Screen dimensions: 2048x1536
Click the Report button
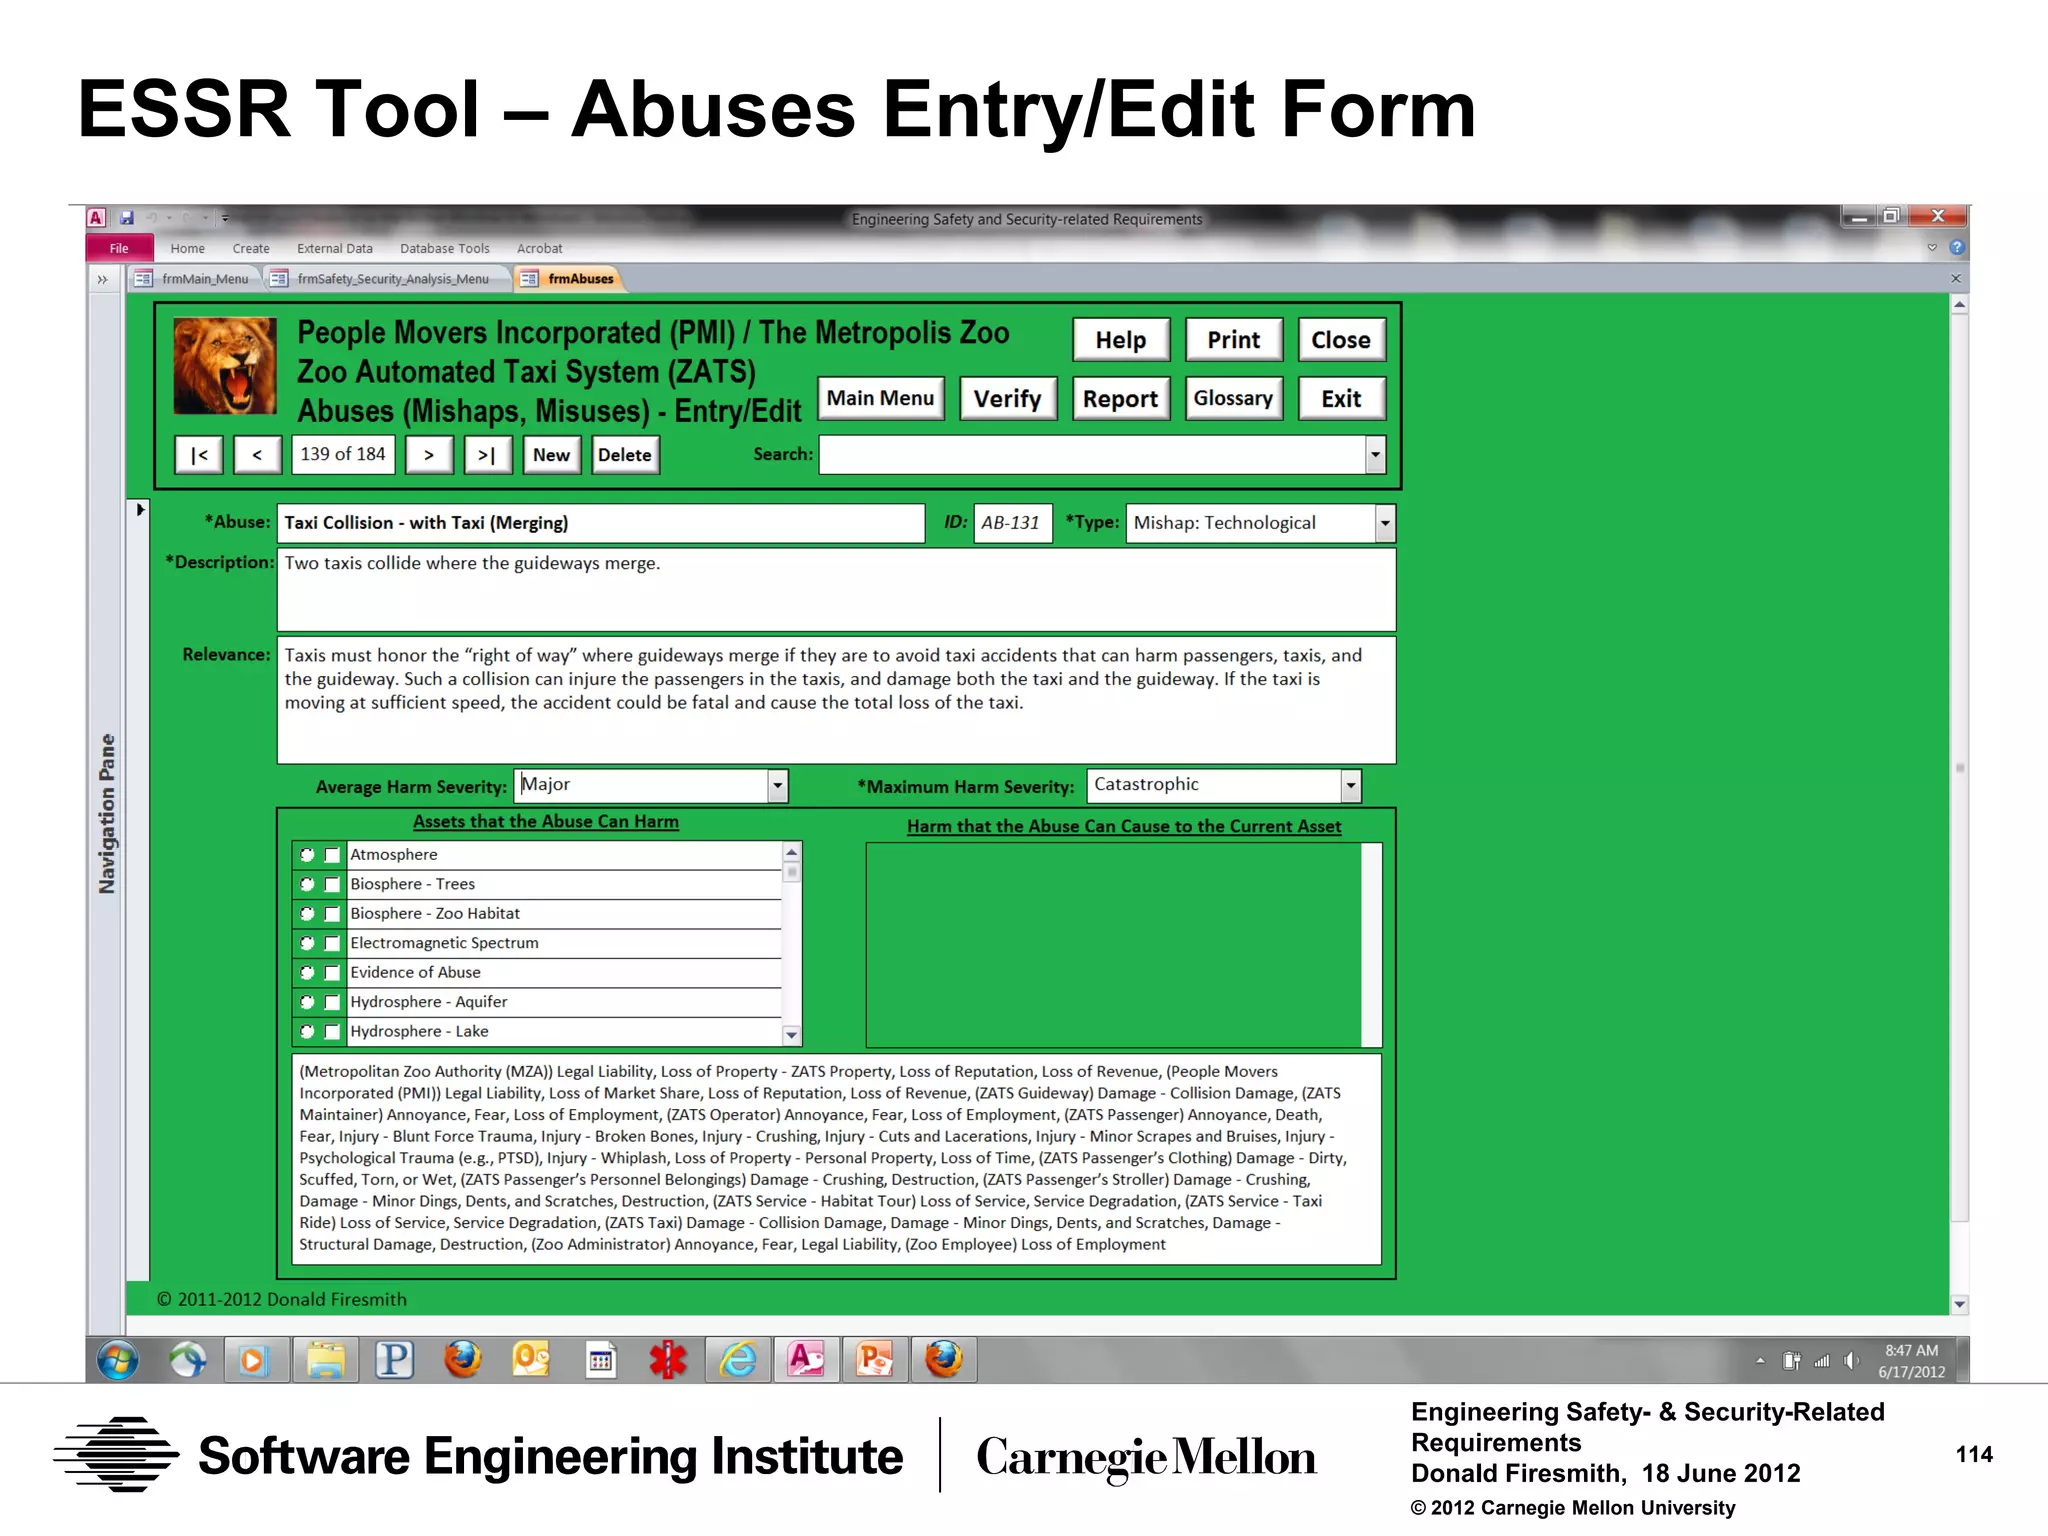coord(1120,399)
